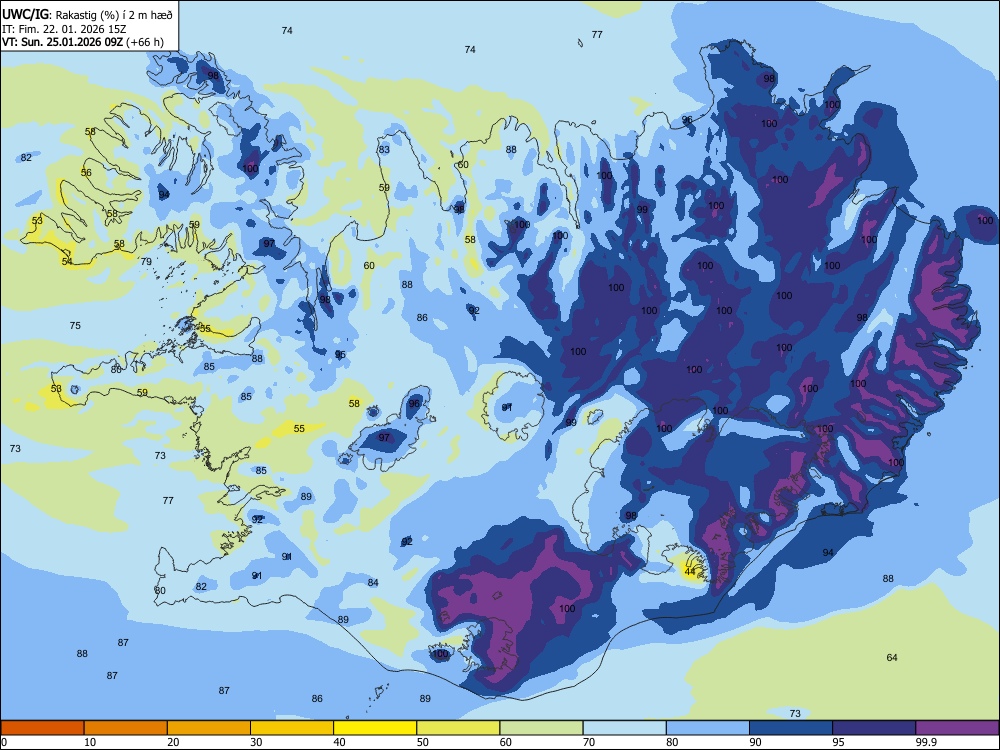Select the bright yellow 40–50 legend swatch

click(x=375, y=728)
